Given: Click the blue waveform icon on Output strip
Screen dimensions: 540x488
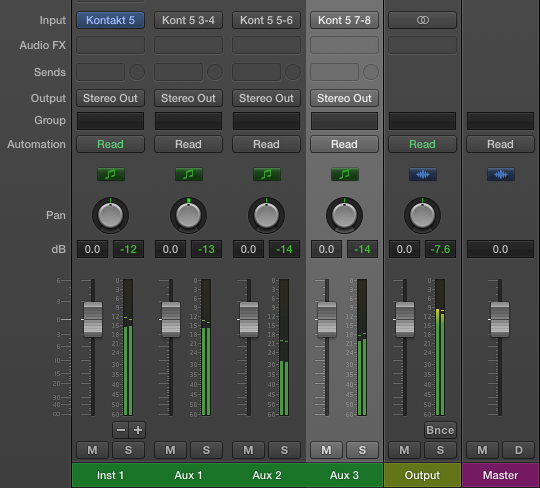Looking at the screenshot, I should (x=423, y=174).
